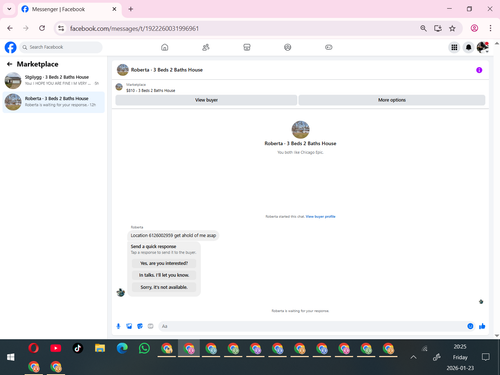Open conversation information purple icon
This screenshot has height=375, width=500.
click(x=479, y=70)
